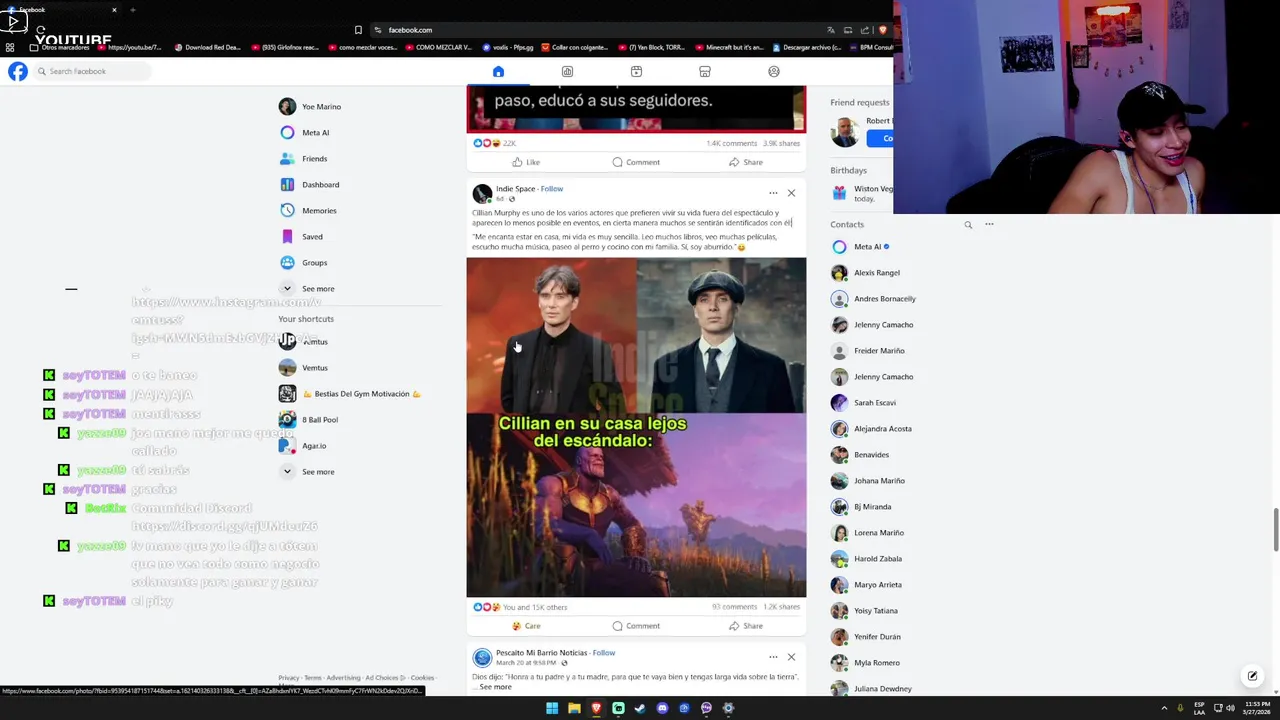
Task: Open Pescaito Mi Barrio post options menu
Action: click(773, 657)
